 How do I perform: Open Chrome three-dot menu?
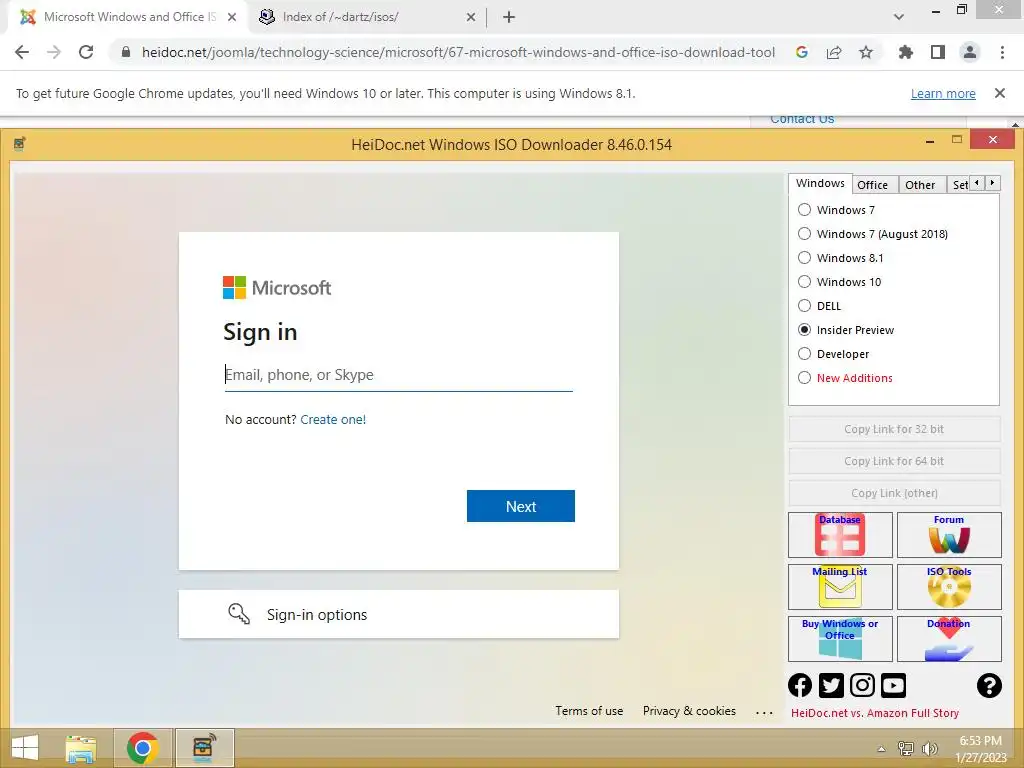point(1002,52)
